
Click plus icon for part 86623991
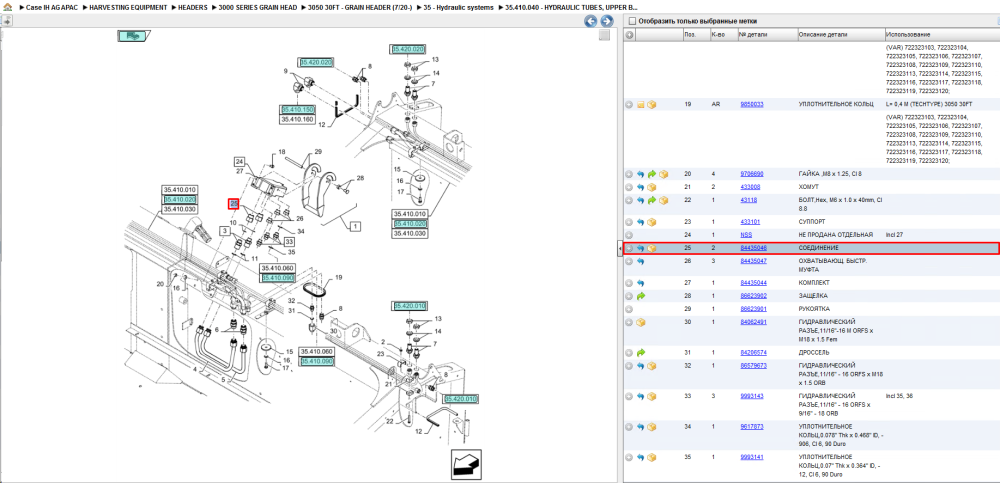coord(629,309)
